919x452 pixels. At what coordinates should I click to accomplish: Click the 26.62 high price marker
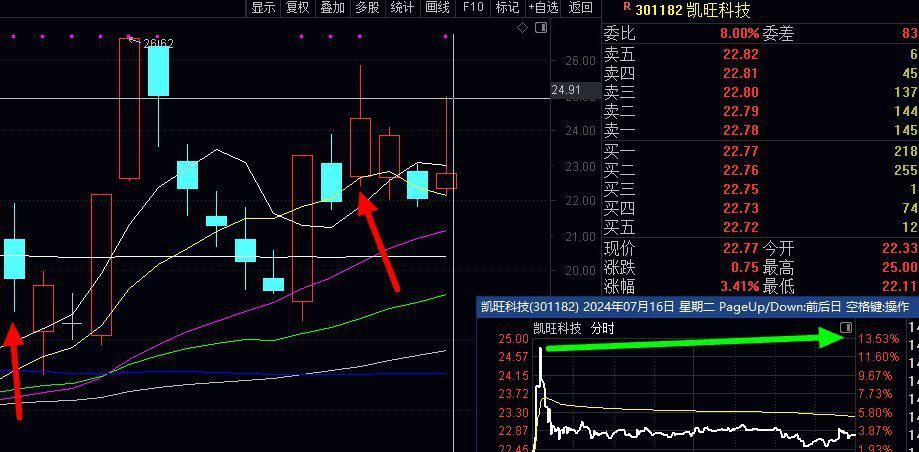coord(157,43)
